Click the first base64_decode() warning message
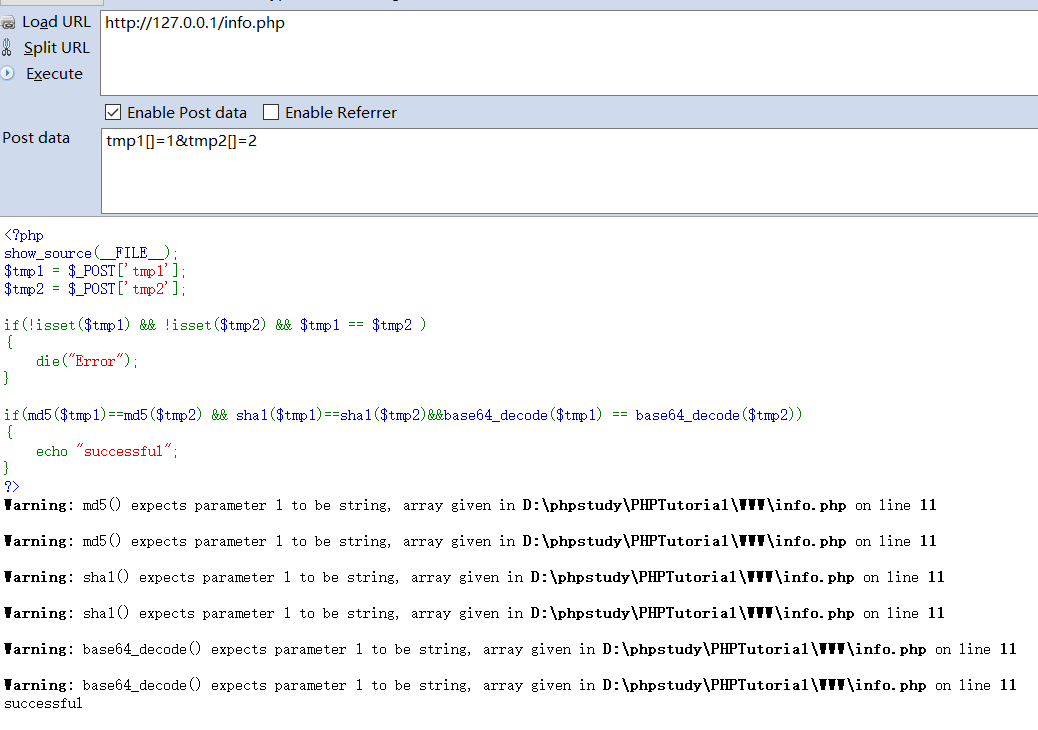1038x730 pixels. tap(510, 649)
